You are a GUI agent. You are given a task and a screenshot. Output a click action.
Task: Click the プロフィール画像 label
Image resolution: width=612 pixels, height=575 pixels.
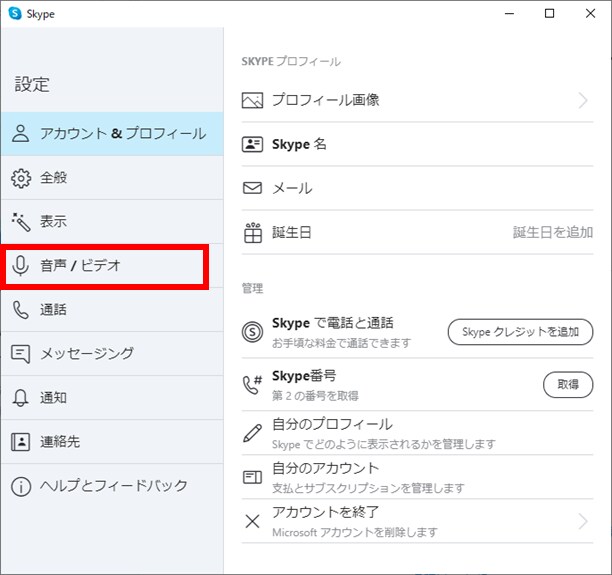326,100
